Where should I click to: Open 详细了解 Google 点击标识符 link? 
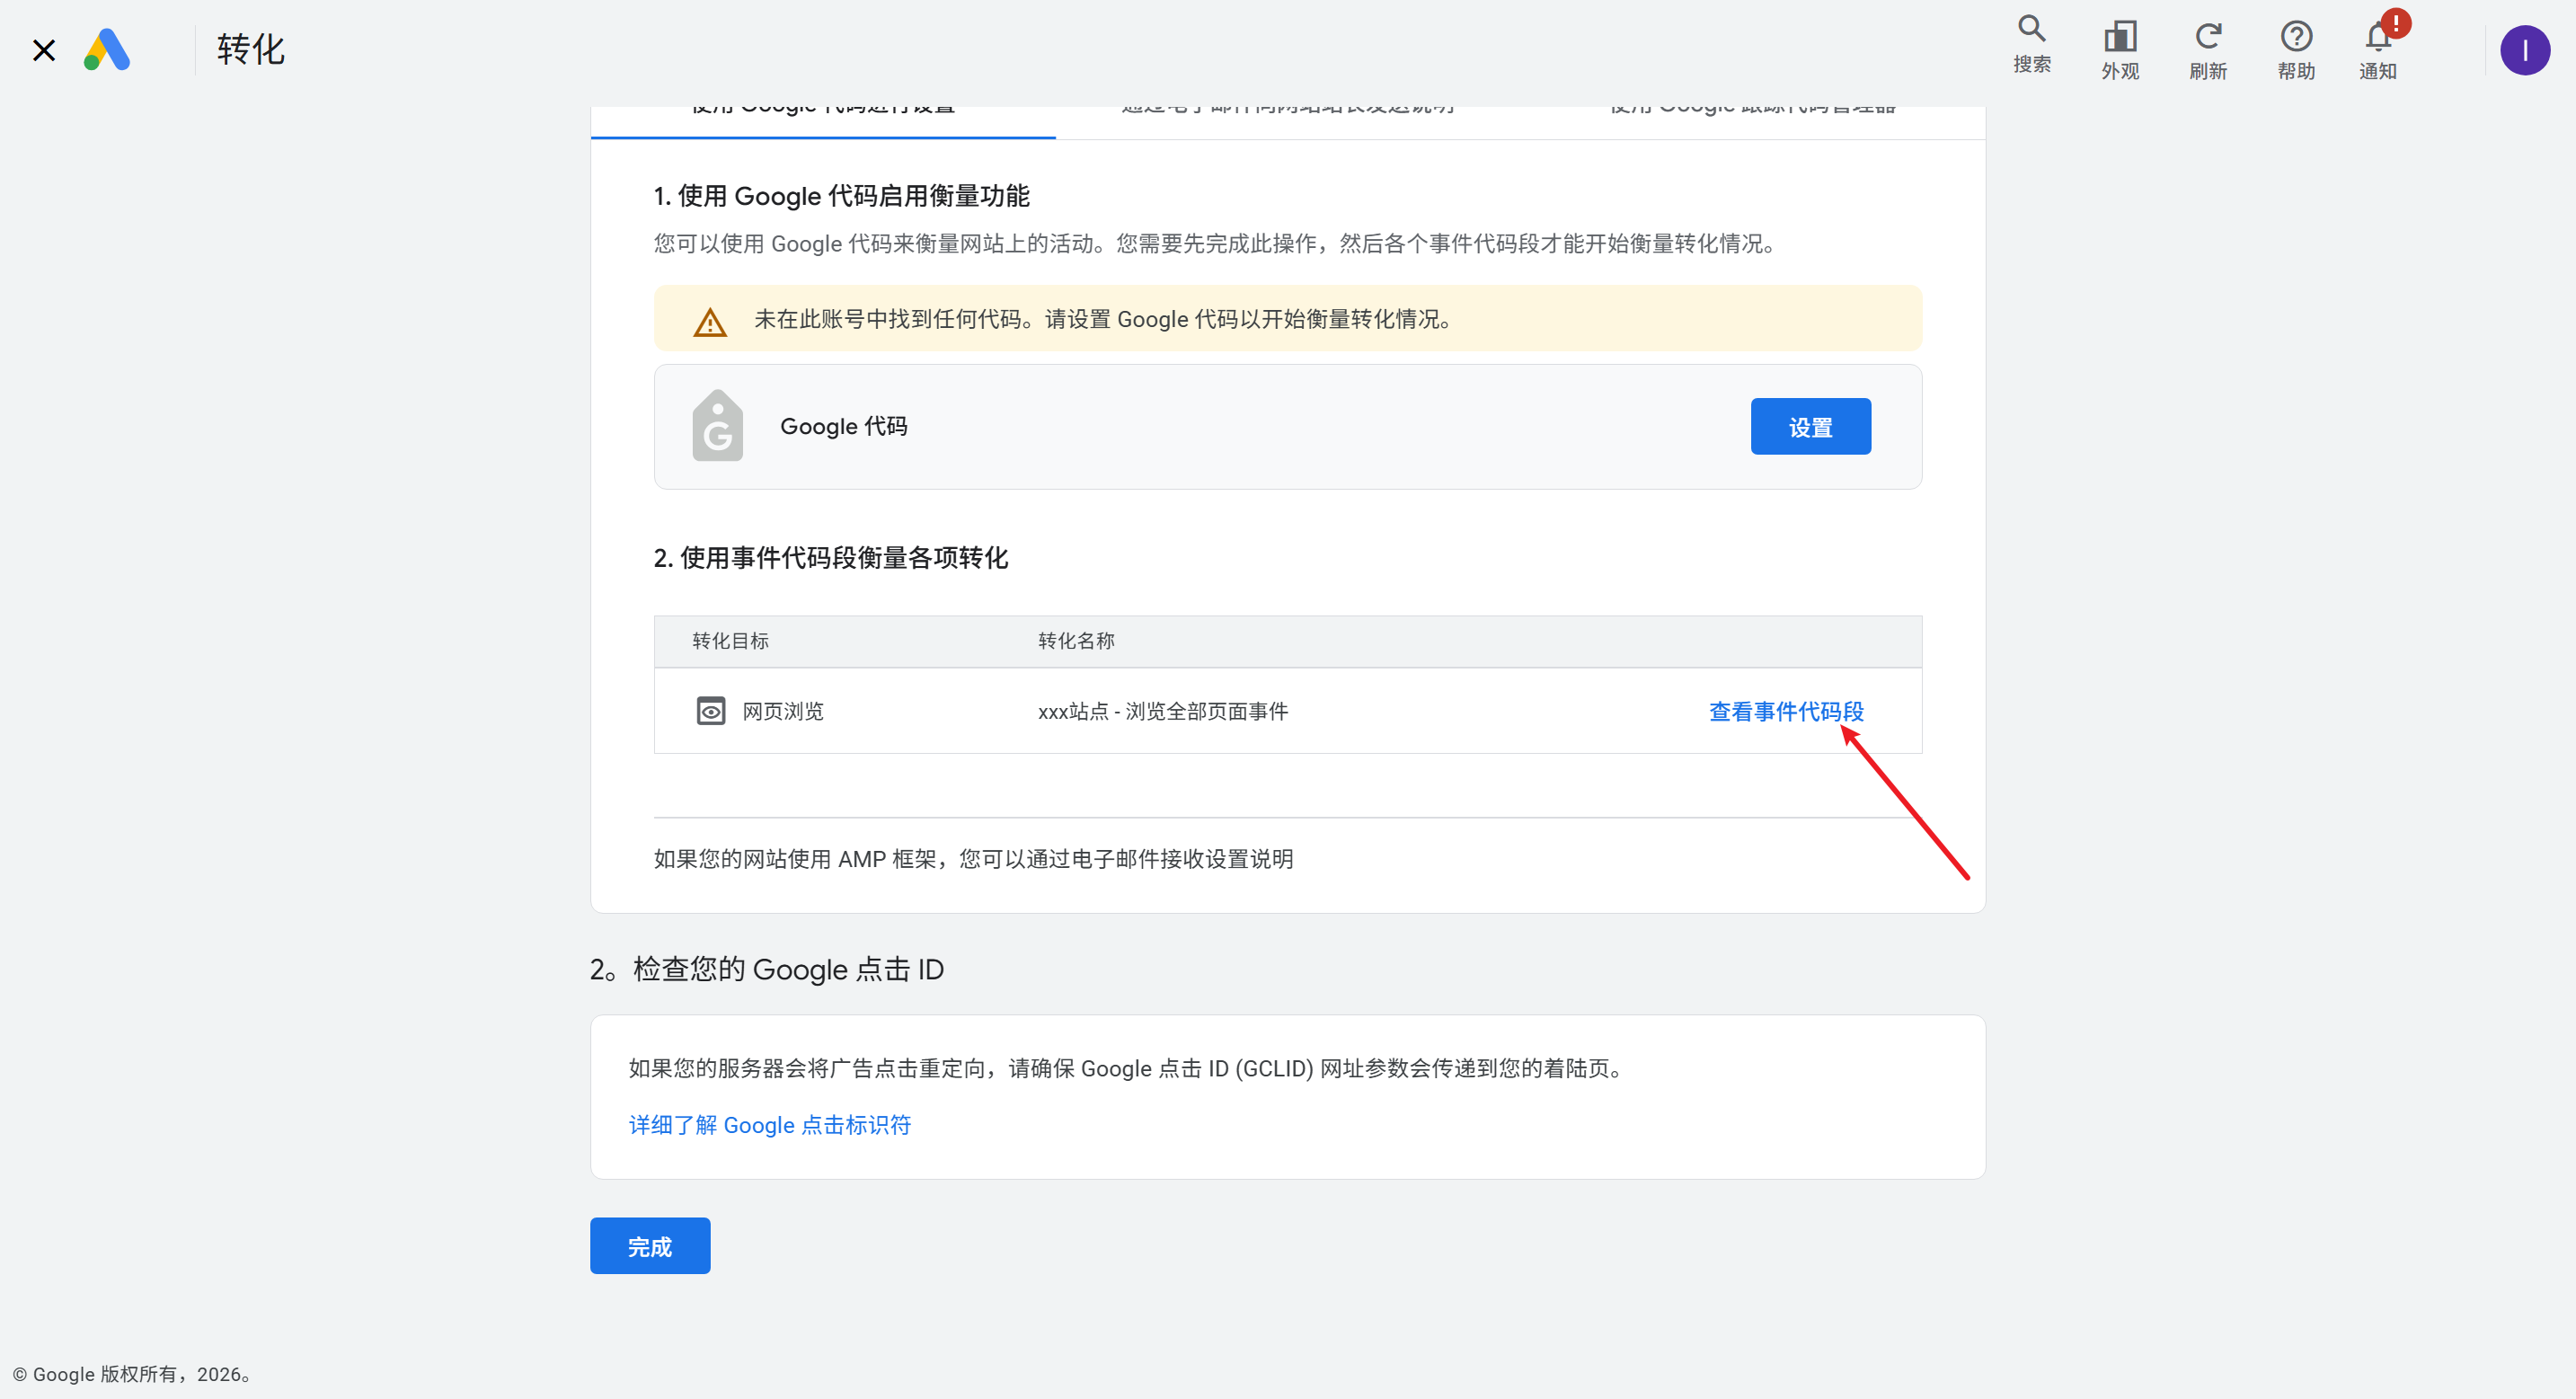pos(769,1125)
